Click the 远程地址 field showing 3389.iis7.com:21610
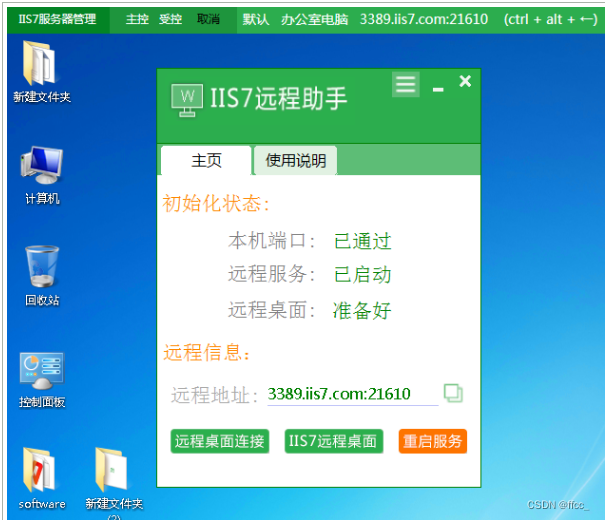Screen dimensions: 605x520 point(353,394)
